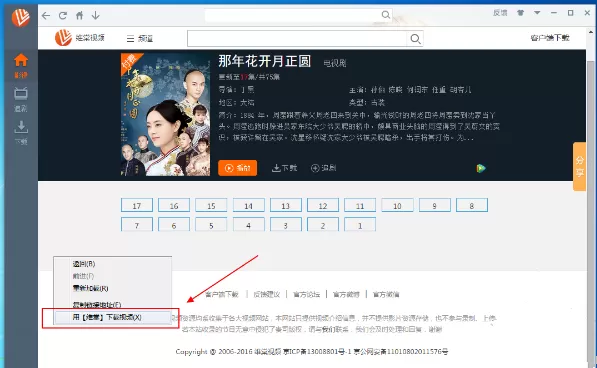The height and width of the screenshot is (368, 597).
Task: Click the 胡杏儿 cast name
Action: coord(460,90)
